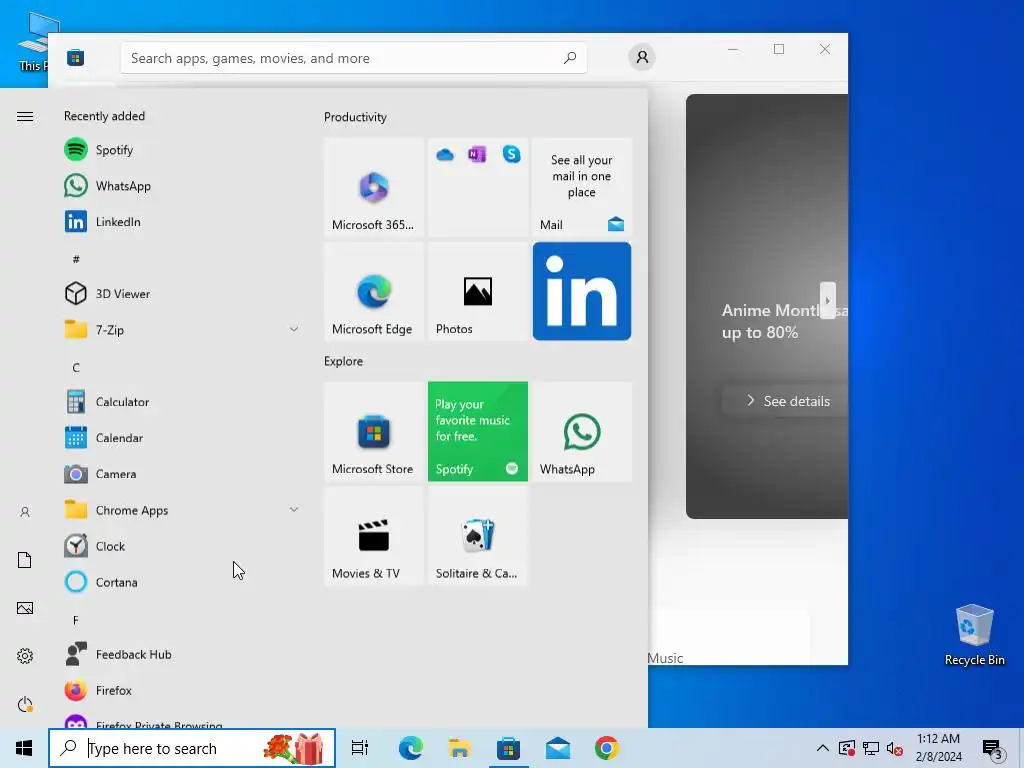
Task: Select the 'C' letter group header
Action: [x=76, y=368]
